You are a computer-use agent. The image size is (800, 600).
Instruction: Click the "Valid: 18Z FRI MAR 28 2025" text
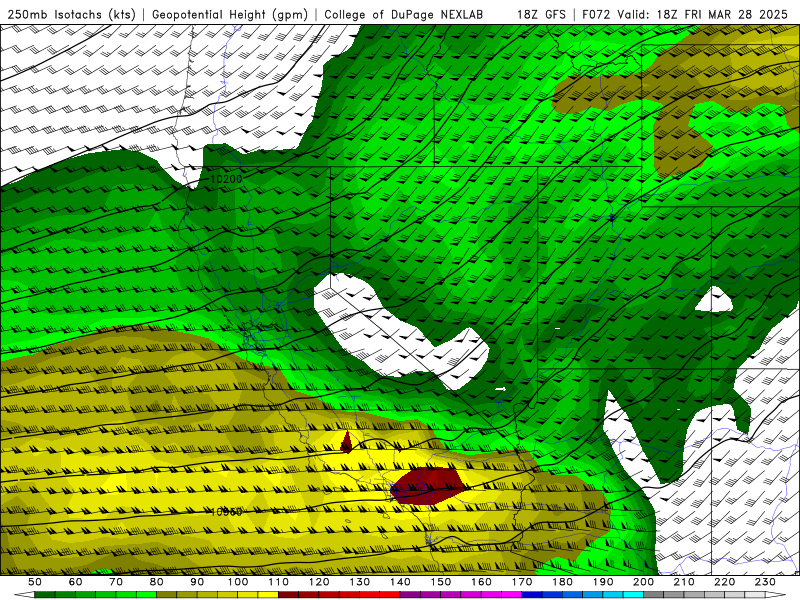pos(703,14)
